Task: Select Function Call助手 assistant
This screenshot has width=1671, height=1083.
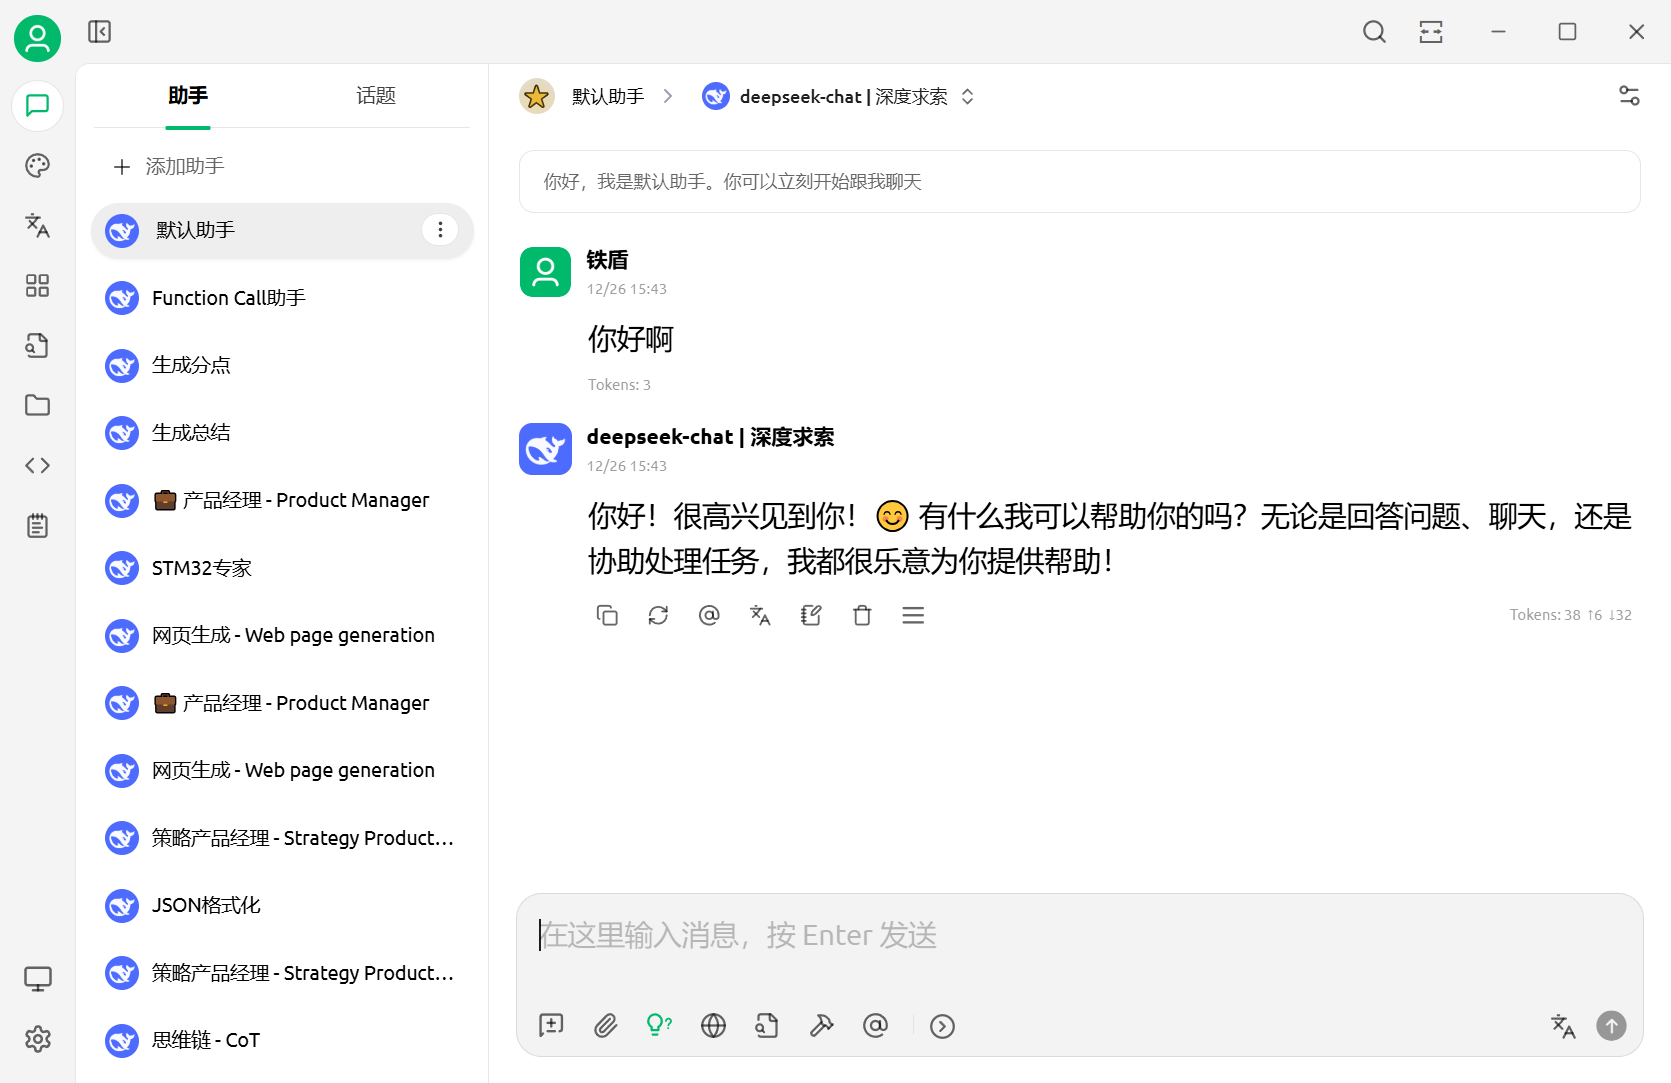Action: [x=282, y=298]
